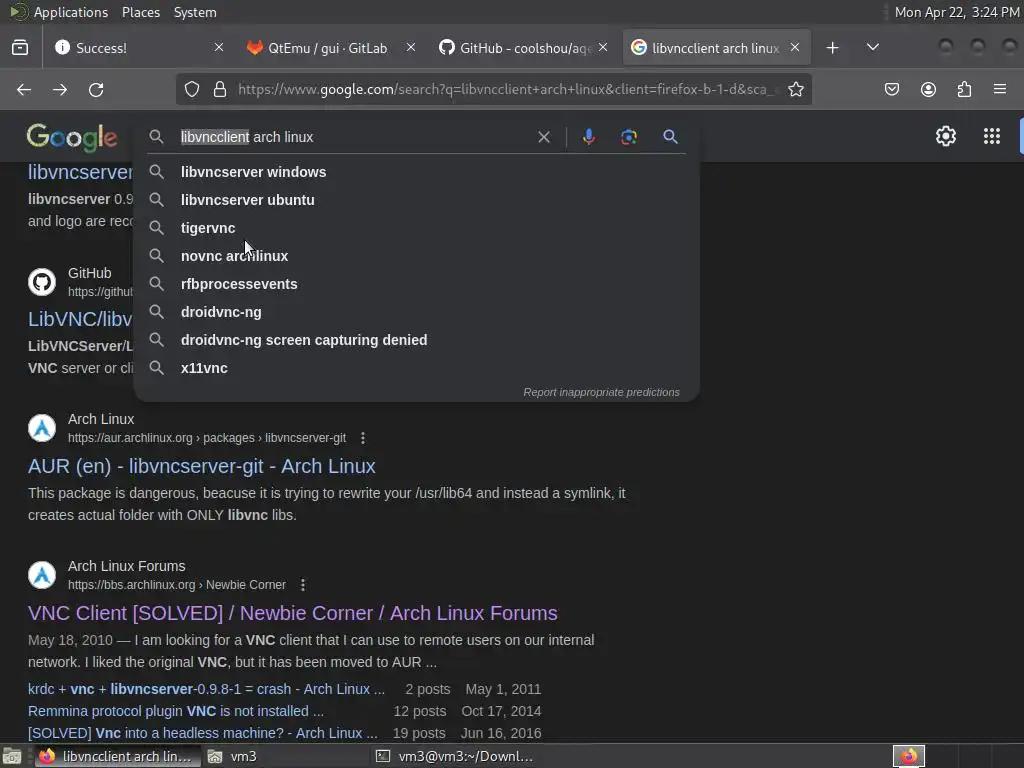View site security lock info
The width and height of the screenshot is (1024, 768).
pyautogui.click(x=220, y=89)
